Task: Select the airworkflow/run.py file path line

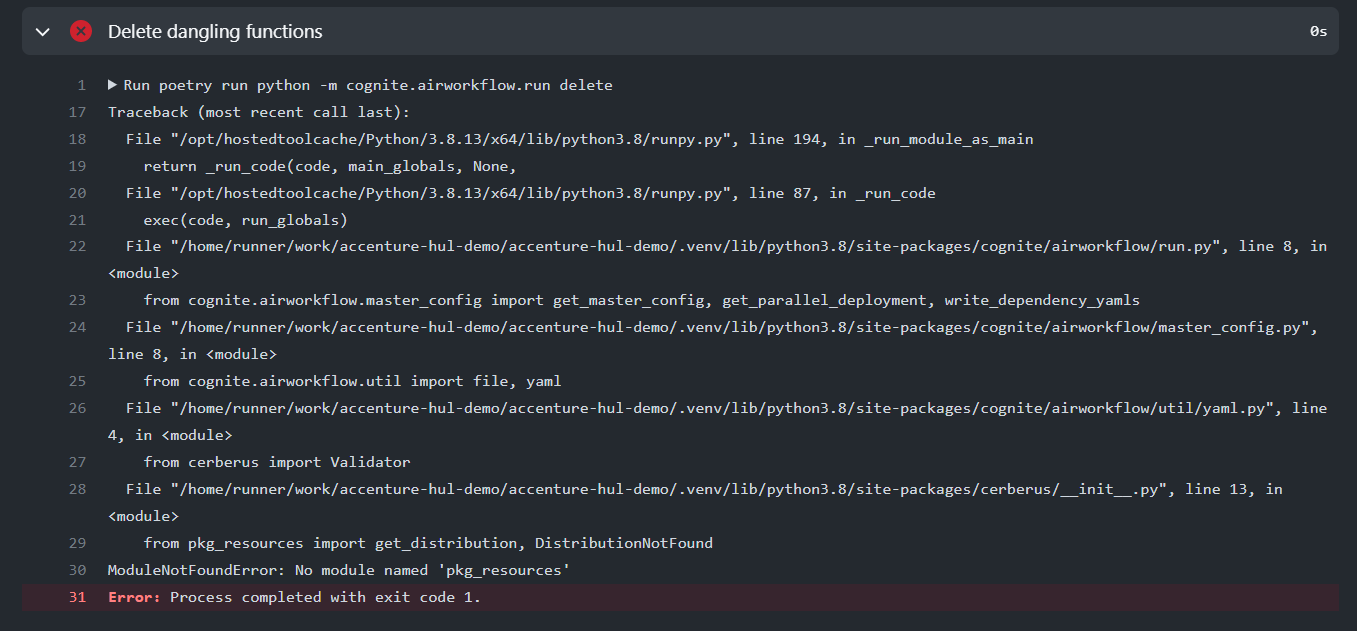Action: pyautogui.click(x=718, y=259)
